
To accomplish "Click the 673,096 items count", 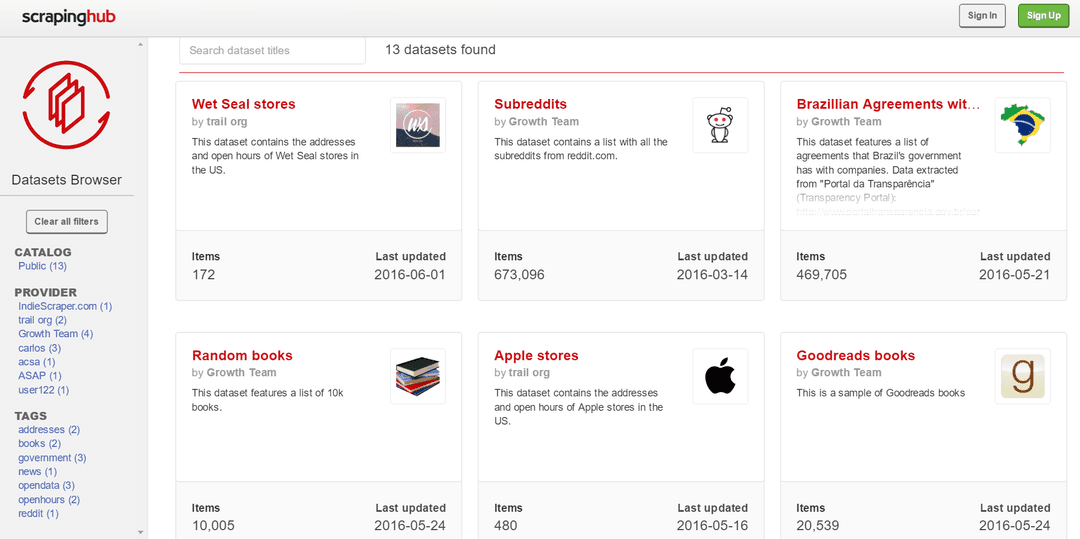I will 519,275.
